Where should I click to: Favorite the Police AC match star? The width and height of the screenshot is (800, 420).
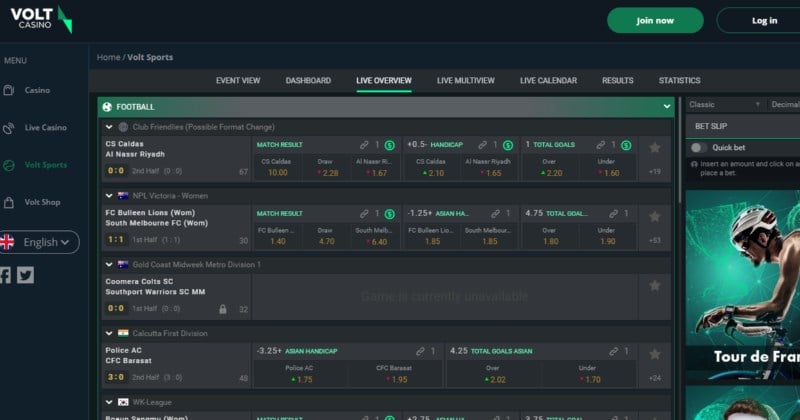(x=655, y=354)
